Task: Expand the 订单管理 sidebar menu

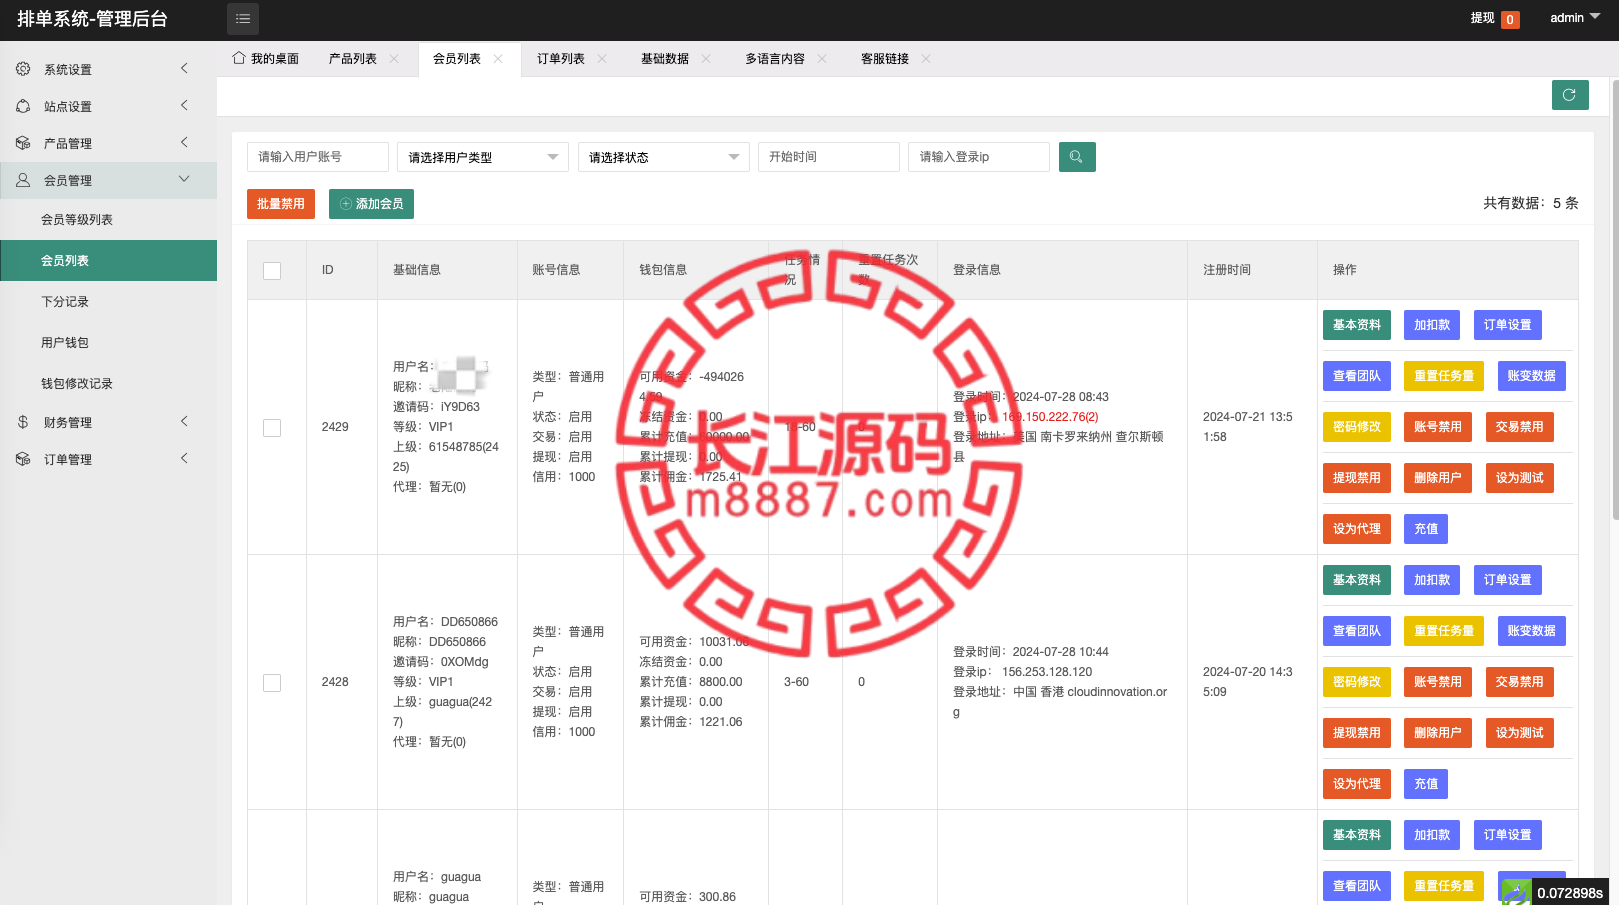Action: point(108,459)
